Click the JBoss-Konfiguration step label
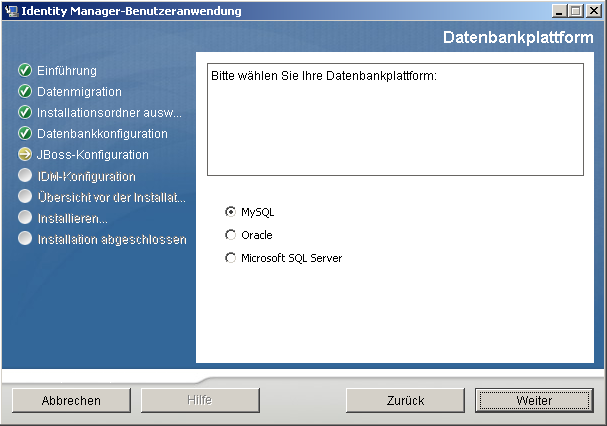The width and height of the screenshot is (607, 426). tap(93, 155)
